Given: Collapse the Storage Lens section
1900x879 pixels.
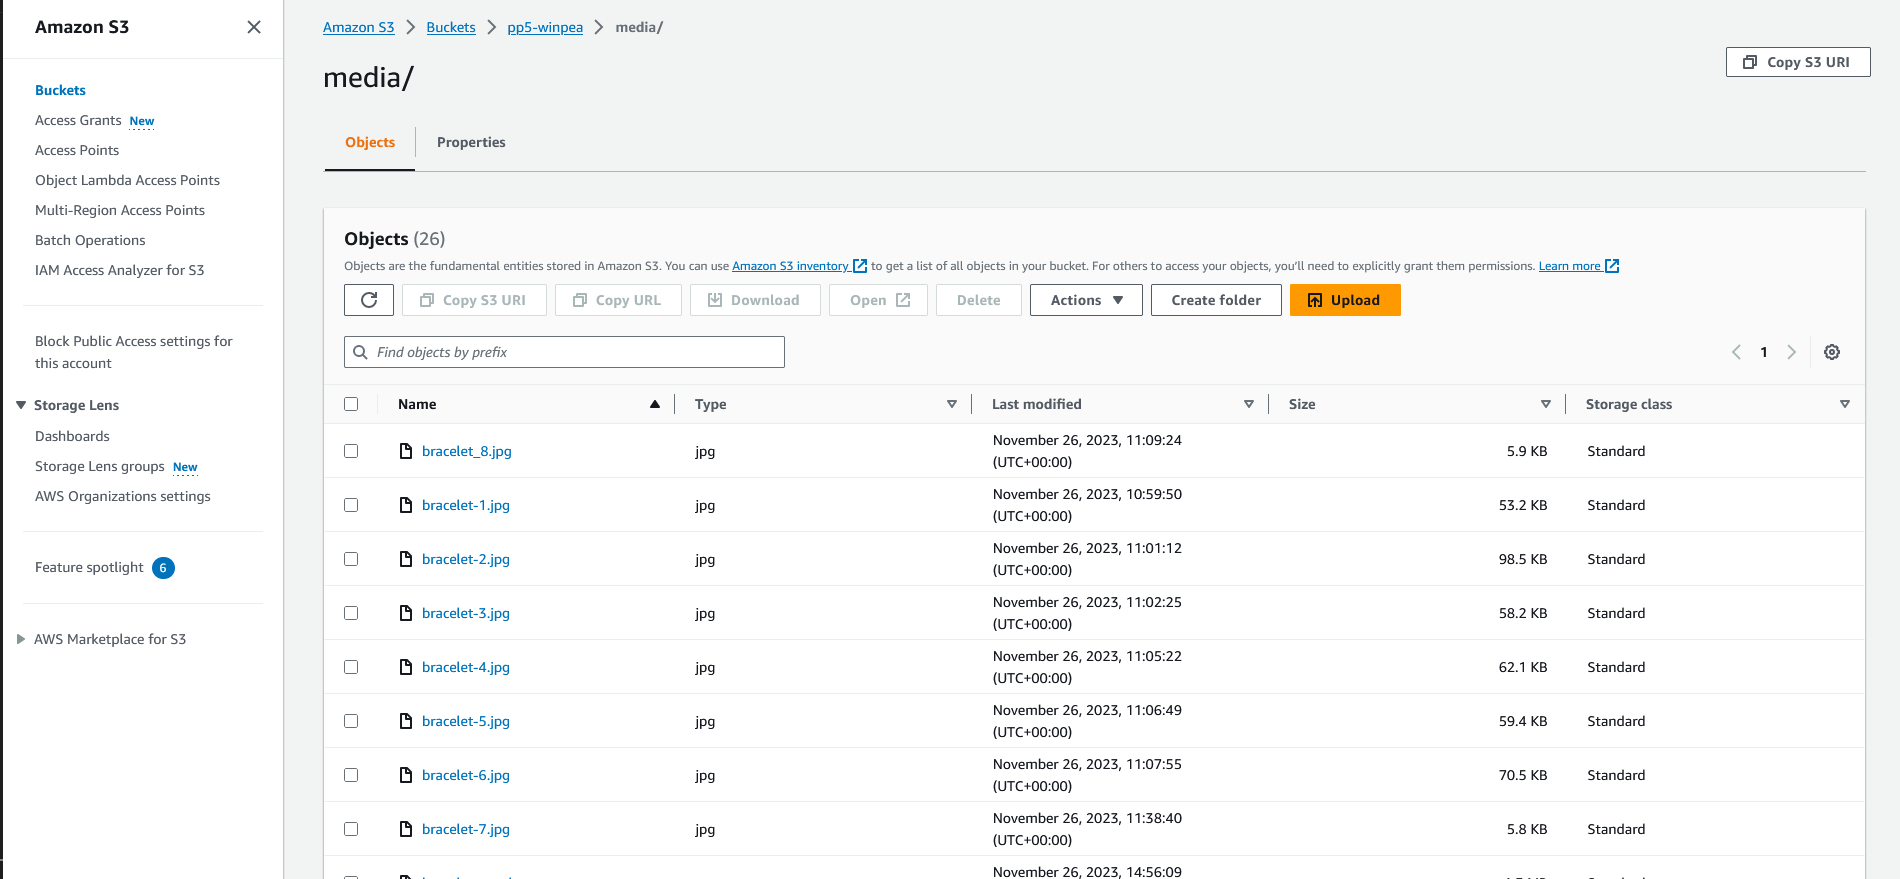Looking at the screenshot, I should click(21, 405).
